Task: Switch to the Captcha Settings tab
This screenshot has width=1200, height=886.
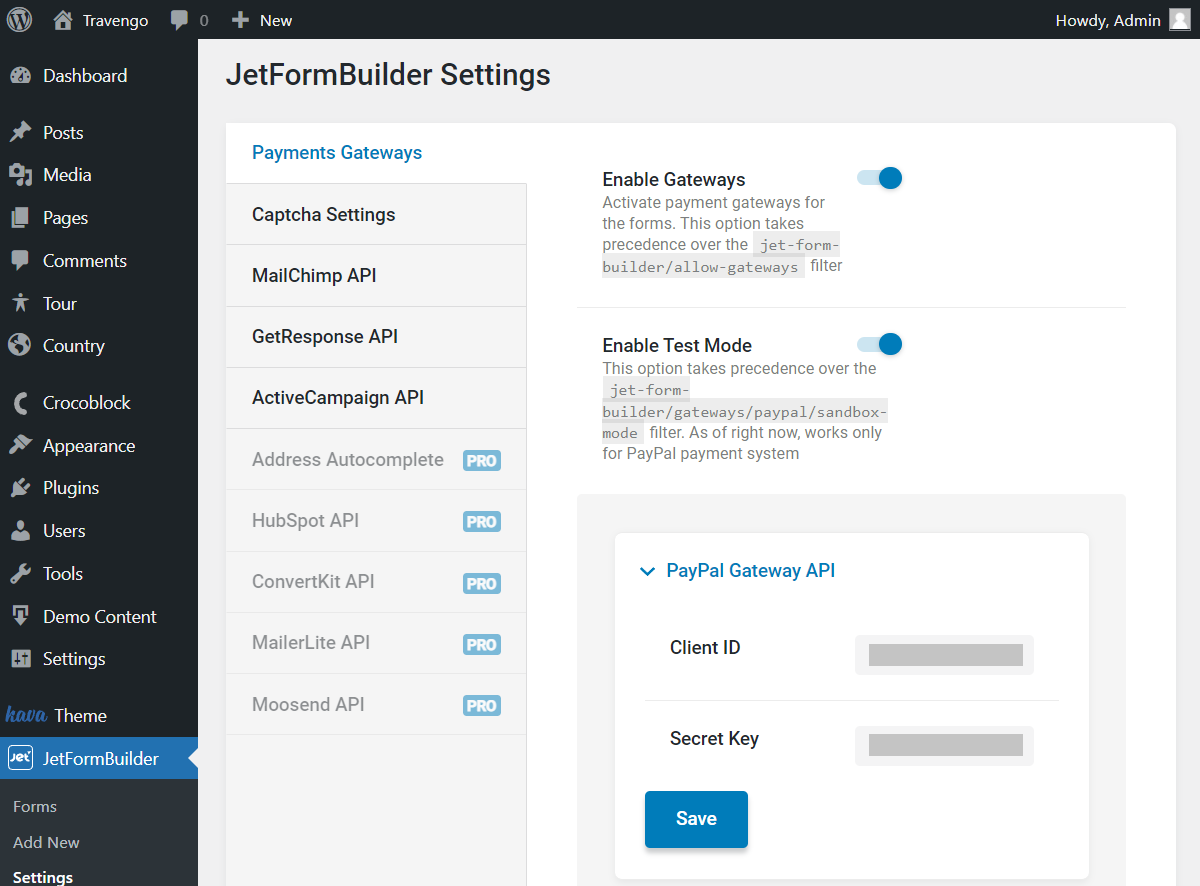Action: click(322, 214)
